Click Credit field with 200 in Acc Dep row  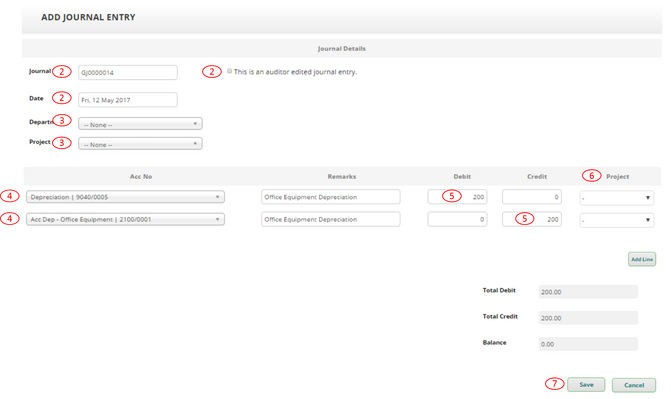(x=532, y=219)
